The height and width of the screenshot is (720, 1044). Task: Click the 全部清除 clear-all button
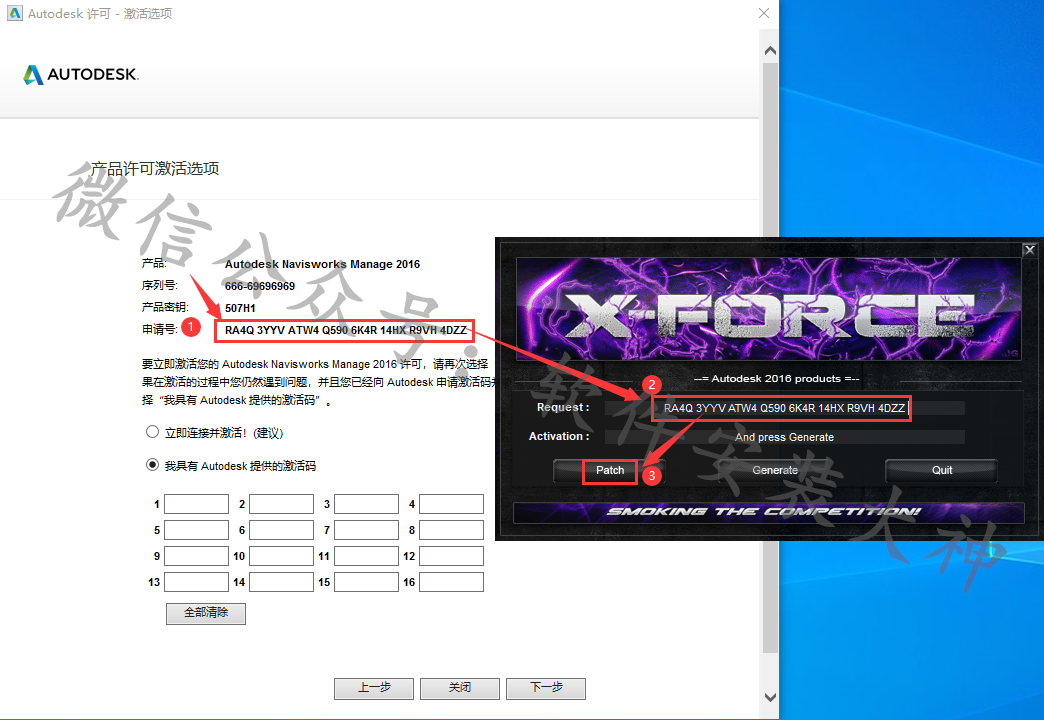click(206, 613)
